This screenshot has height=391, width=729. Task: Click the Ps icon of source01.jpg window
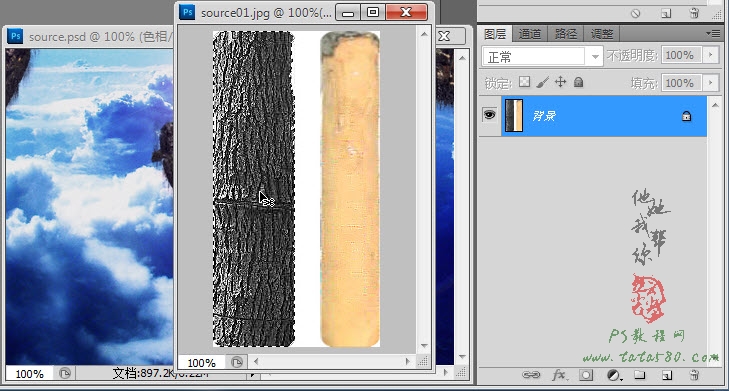(x=187, y=12)
